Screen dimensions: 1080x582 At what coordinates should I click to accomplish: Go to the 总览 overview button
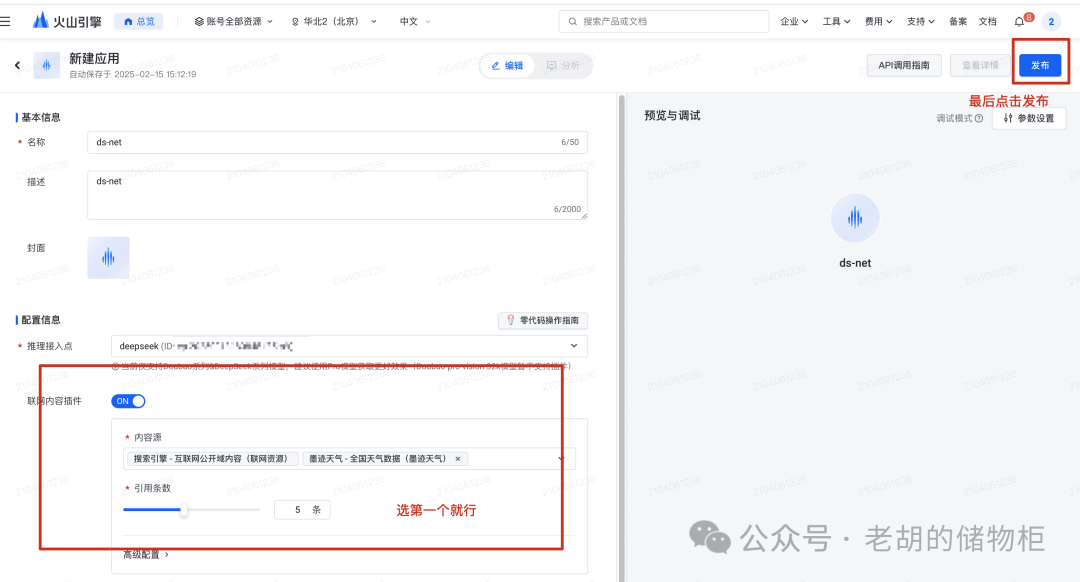click(x=139, y=21)
